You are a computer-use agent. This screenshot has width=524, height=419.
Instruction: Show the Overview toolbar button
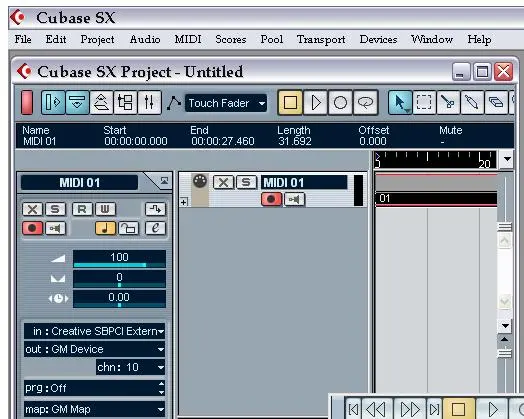click(x=101, y=102)
